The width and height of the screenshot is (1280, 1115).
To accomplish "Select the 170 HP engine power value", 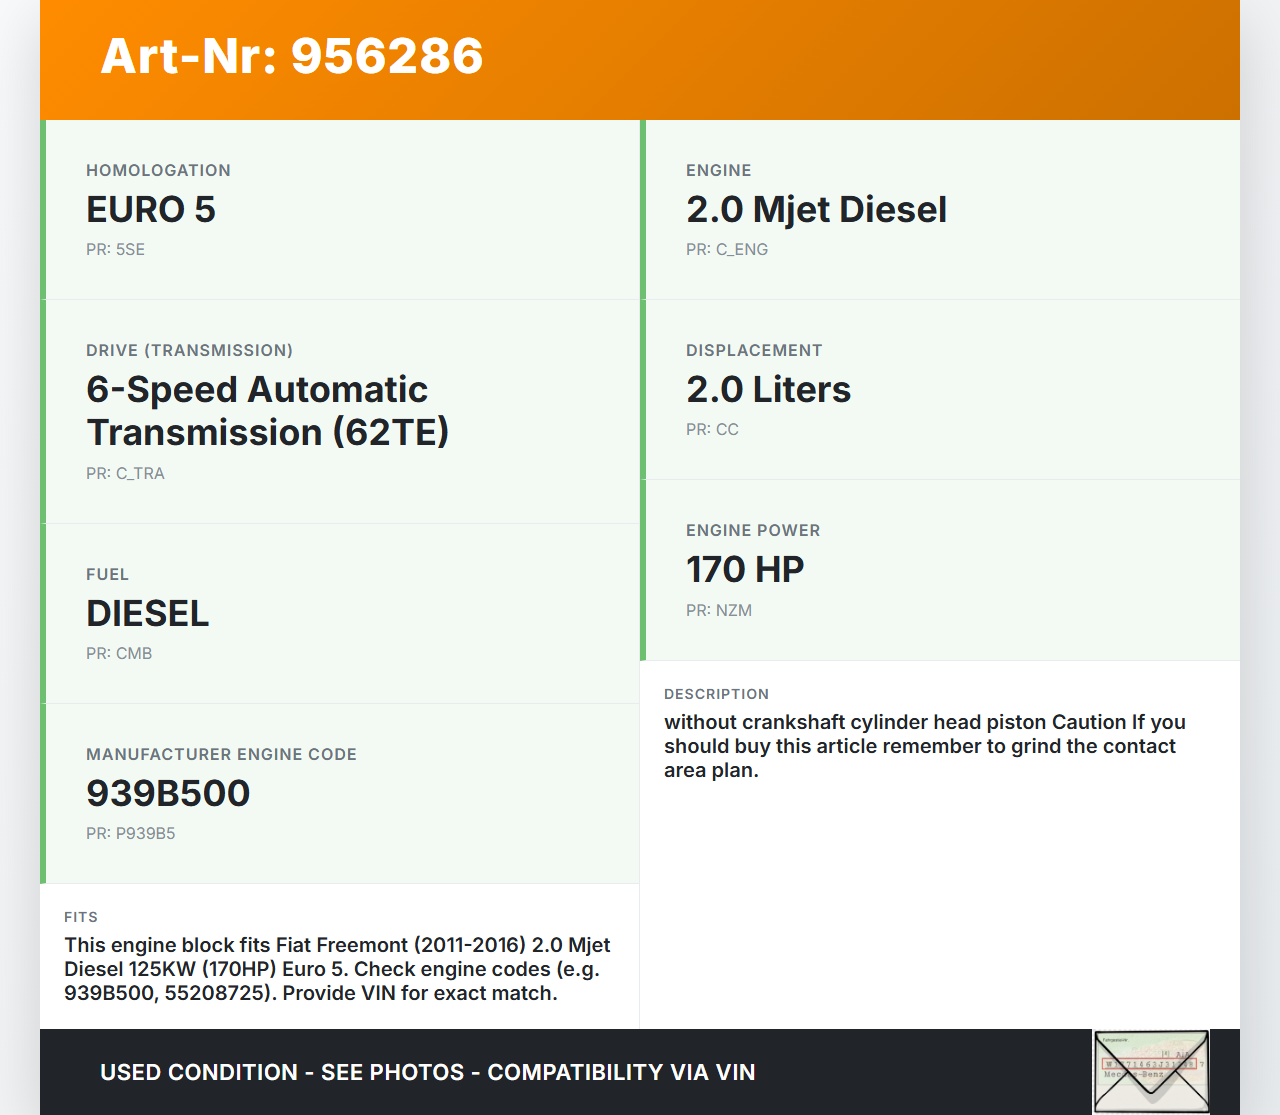I will click(745, 570).
